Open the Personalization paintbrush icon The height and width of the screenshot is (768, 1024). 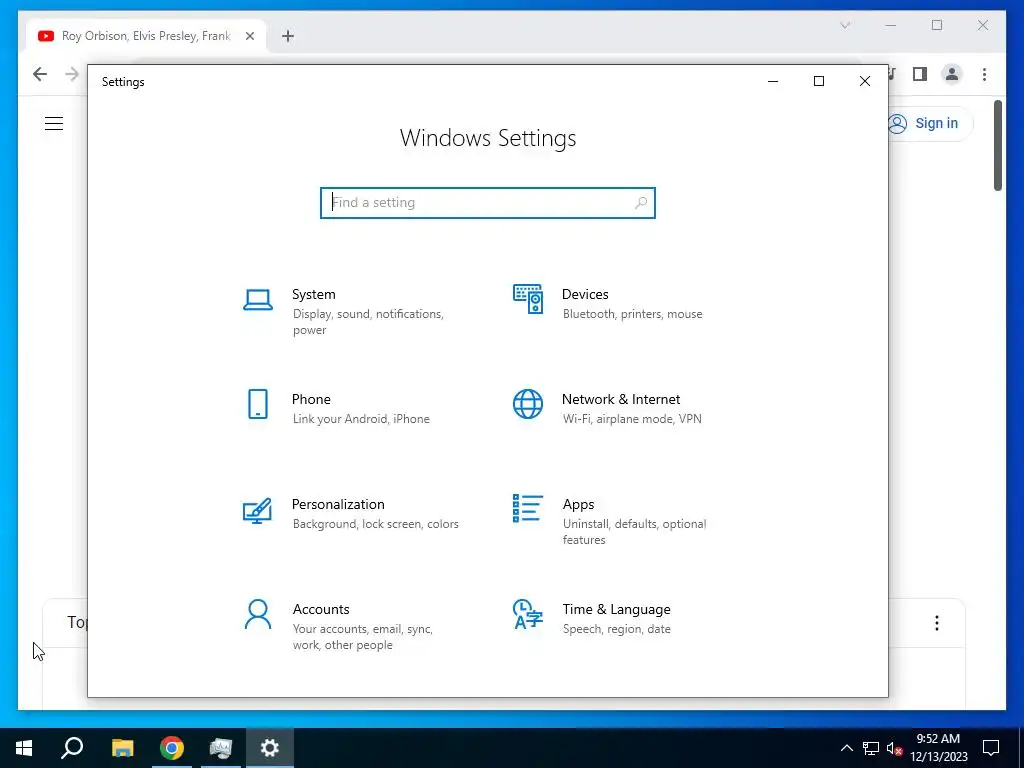[x=257, y=511]
